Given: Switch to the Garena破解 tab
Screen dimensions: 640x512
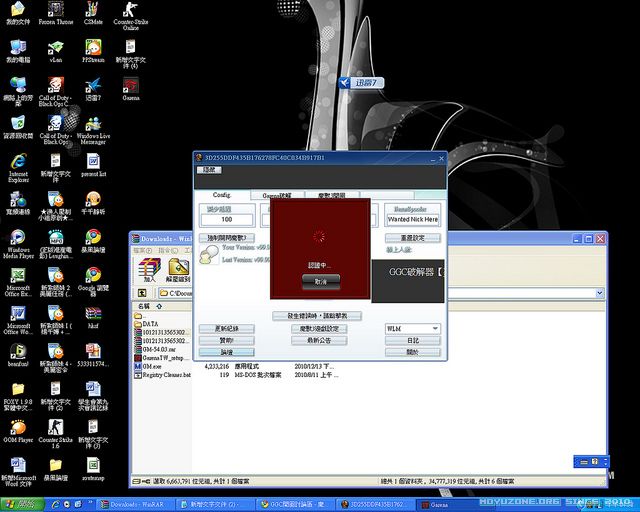Looking at the screenshot, I should pyautogui.click(x=277, y=195).
